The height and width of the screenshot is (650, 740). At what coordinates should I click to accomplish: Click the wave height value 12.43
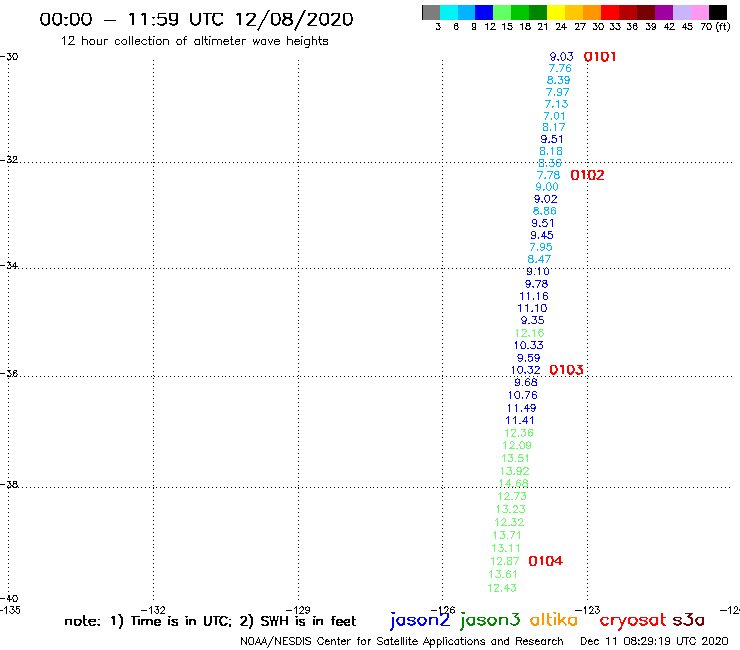(502, 588)
